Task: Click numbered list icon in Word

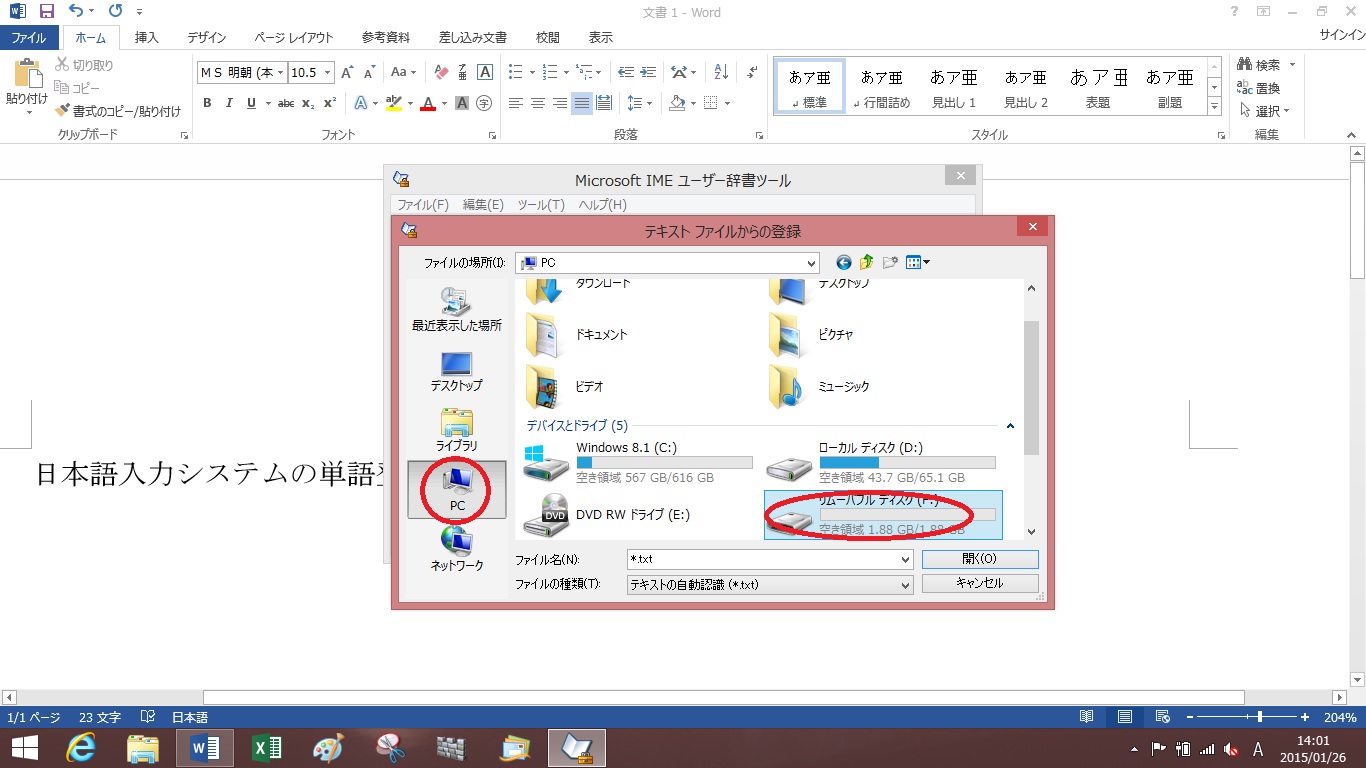Action: tap(549, 72)
